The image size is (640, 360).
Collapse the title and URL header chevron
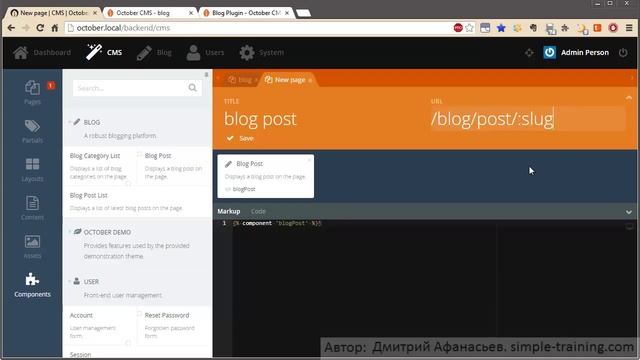pyautogui.click(x=629, y=98)
